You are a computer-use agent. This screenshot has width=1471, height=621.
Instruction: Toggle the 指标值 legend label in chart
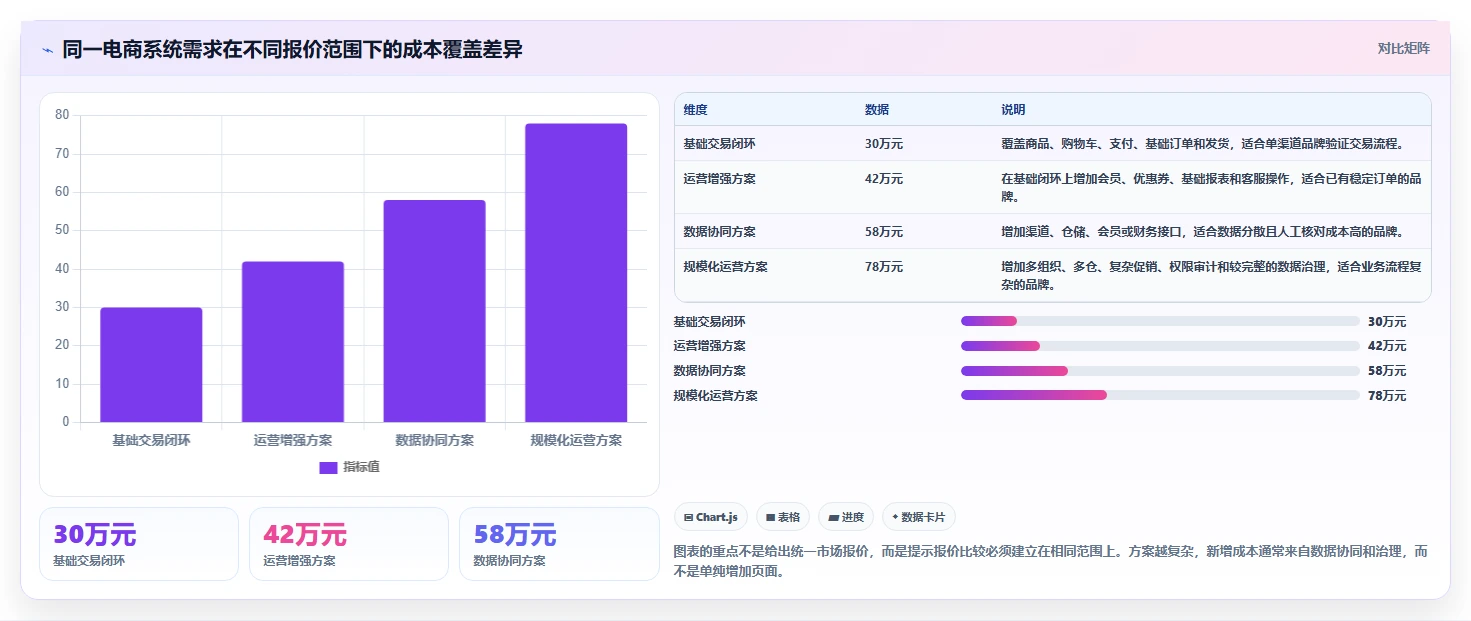coord(361,467)
